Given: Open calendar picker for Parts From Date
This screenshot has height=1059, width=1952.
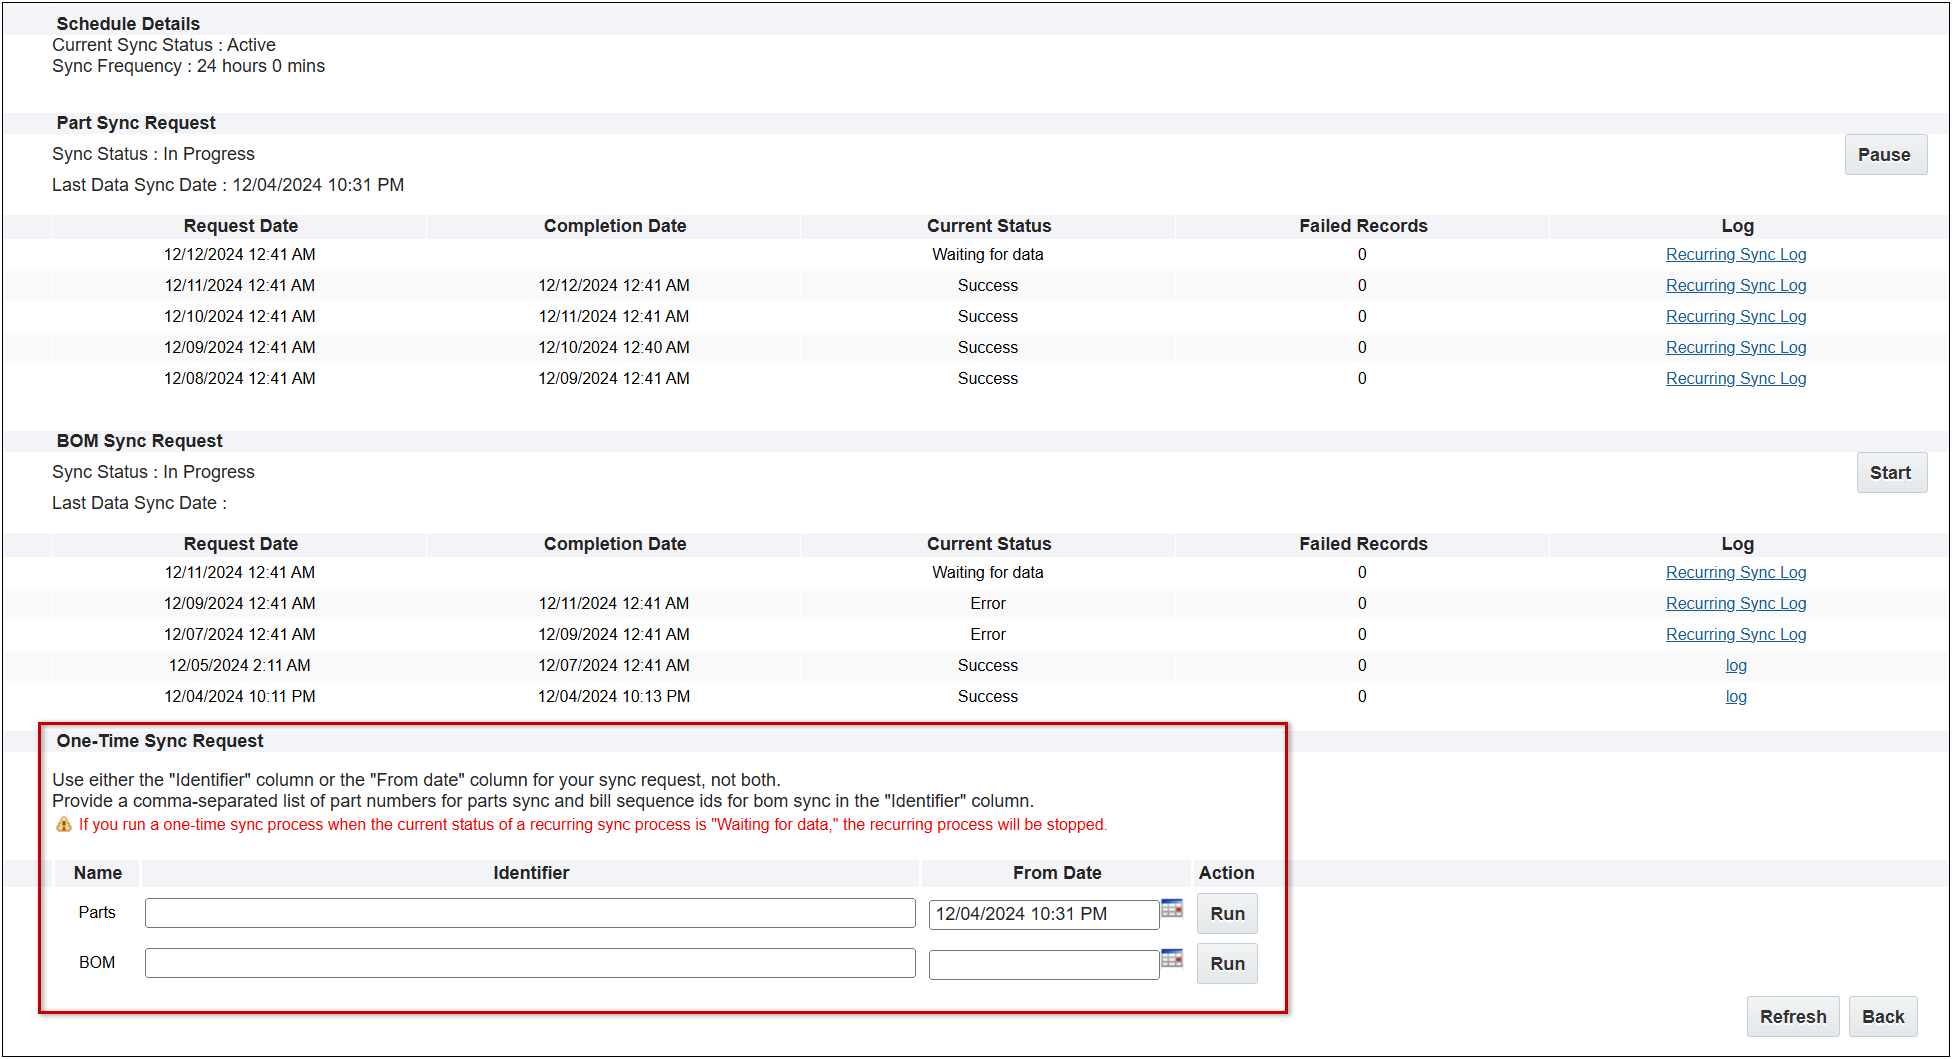Looking at the screenshot, I should (1172, 909).
